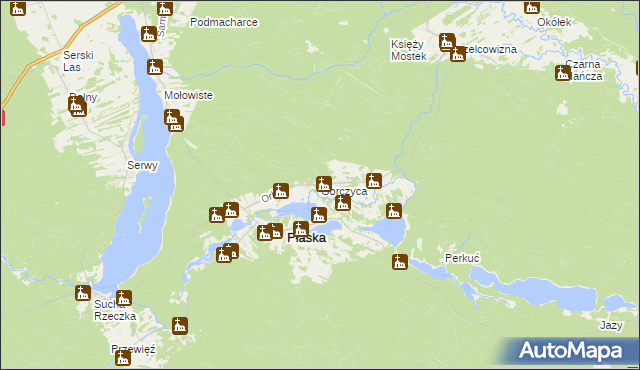Click the shrine icon above Płaska label
640x370 pixels.
tap(301, 229)
